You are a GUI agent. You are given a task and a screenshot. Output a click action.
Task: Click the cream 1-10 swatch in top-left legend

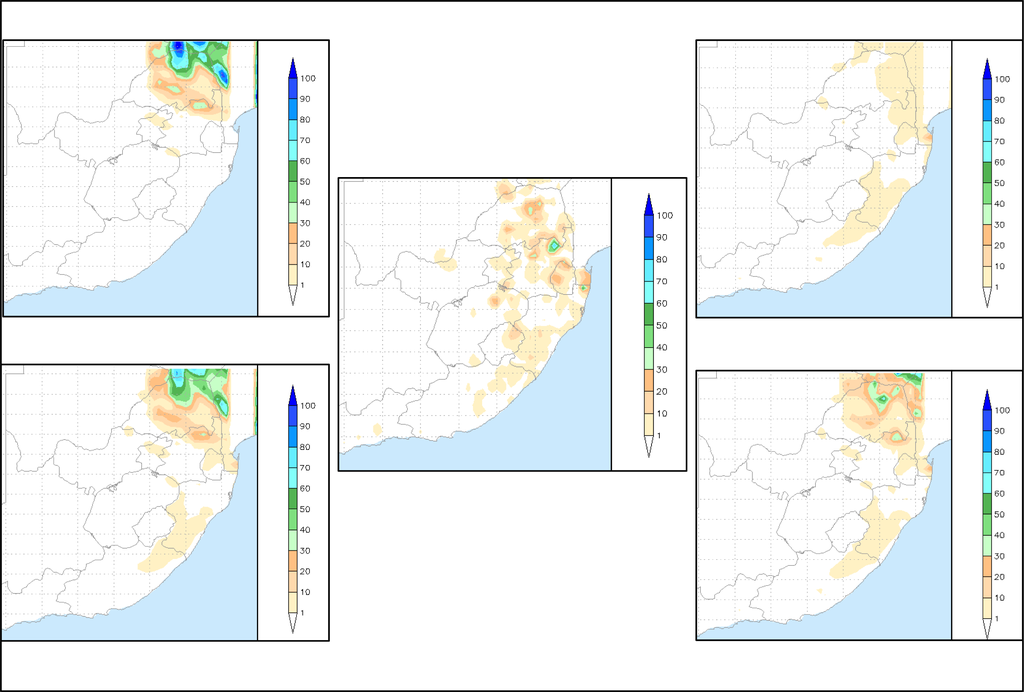click(x=293, y=275)
